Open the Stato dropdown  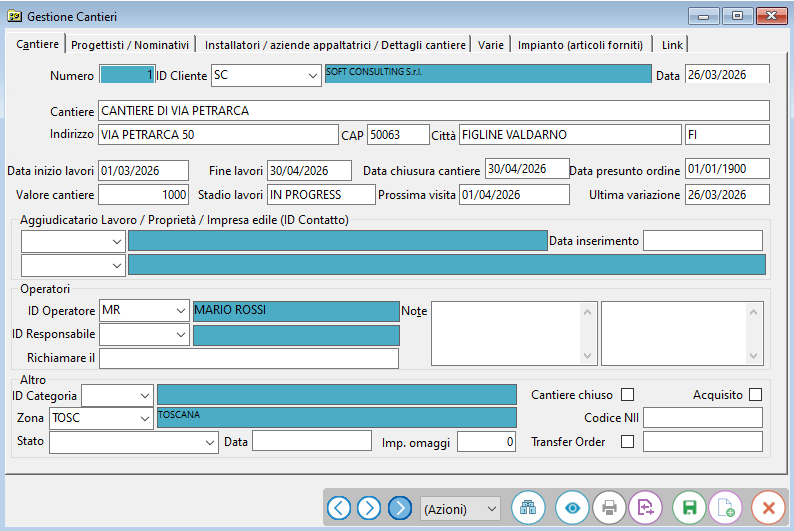[x=210, y=442]
